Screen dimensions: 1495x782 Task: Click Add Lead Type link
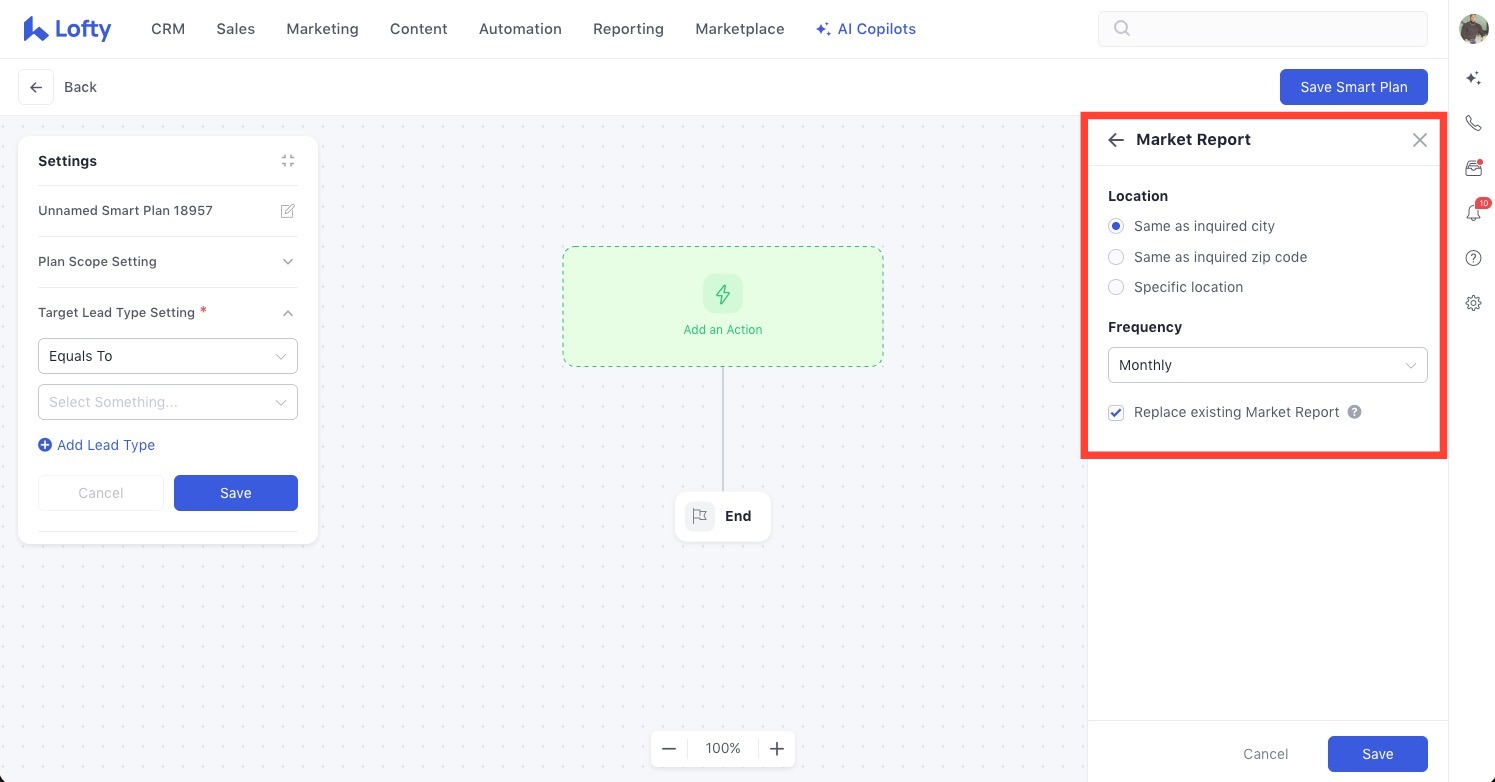(x=96, y=445)
